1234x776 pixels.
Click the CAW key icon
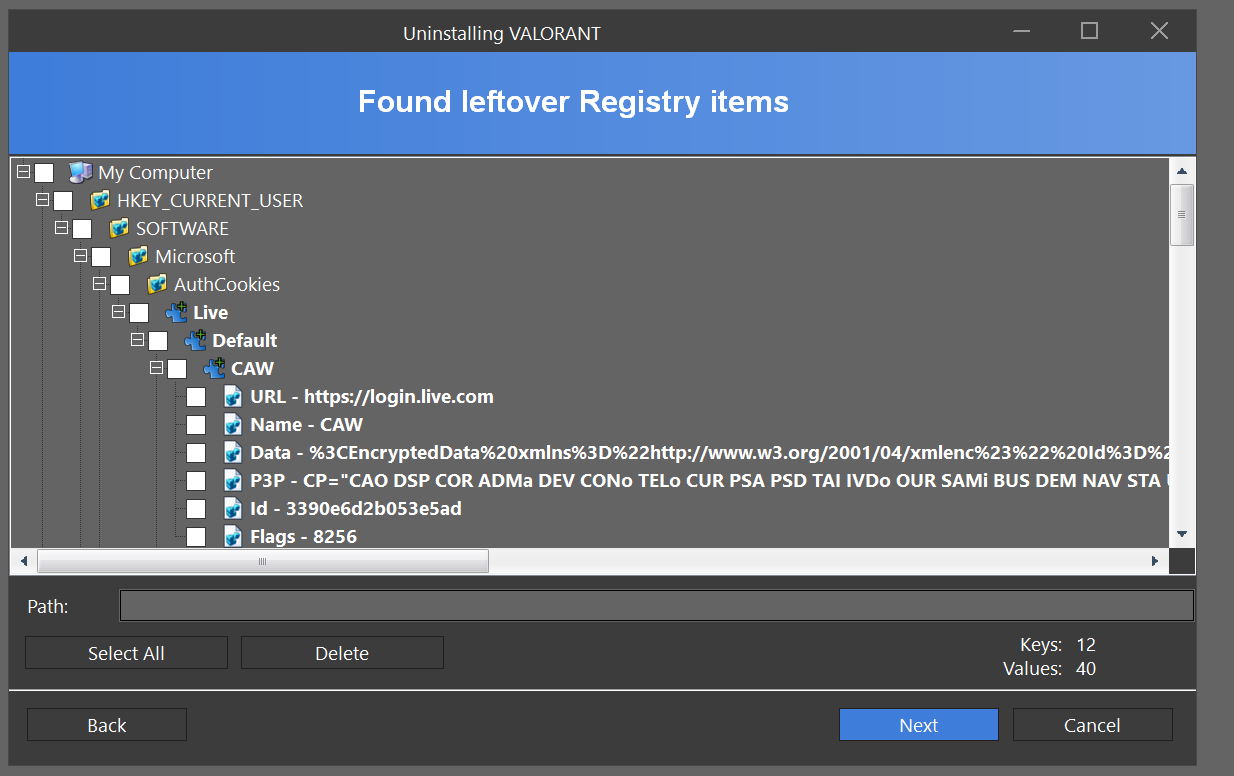pos(214,369)
